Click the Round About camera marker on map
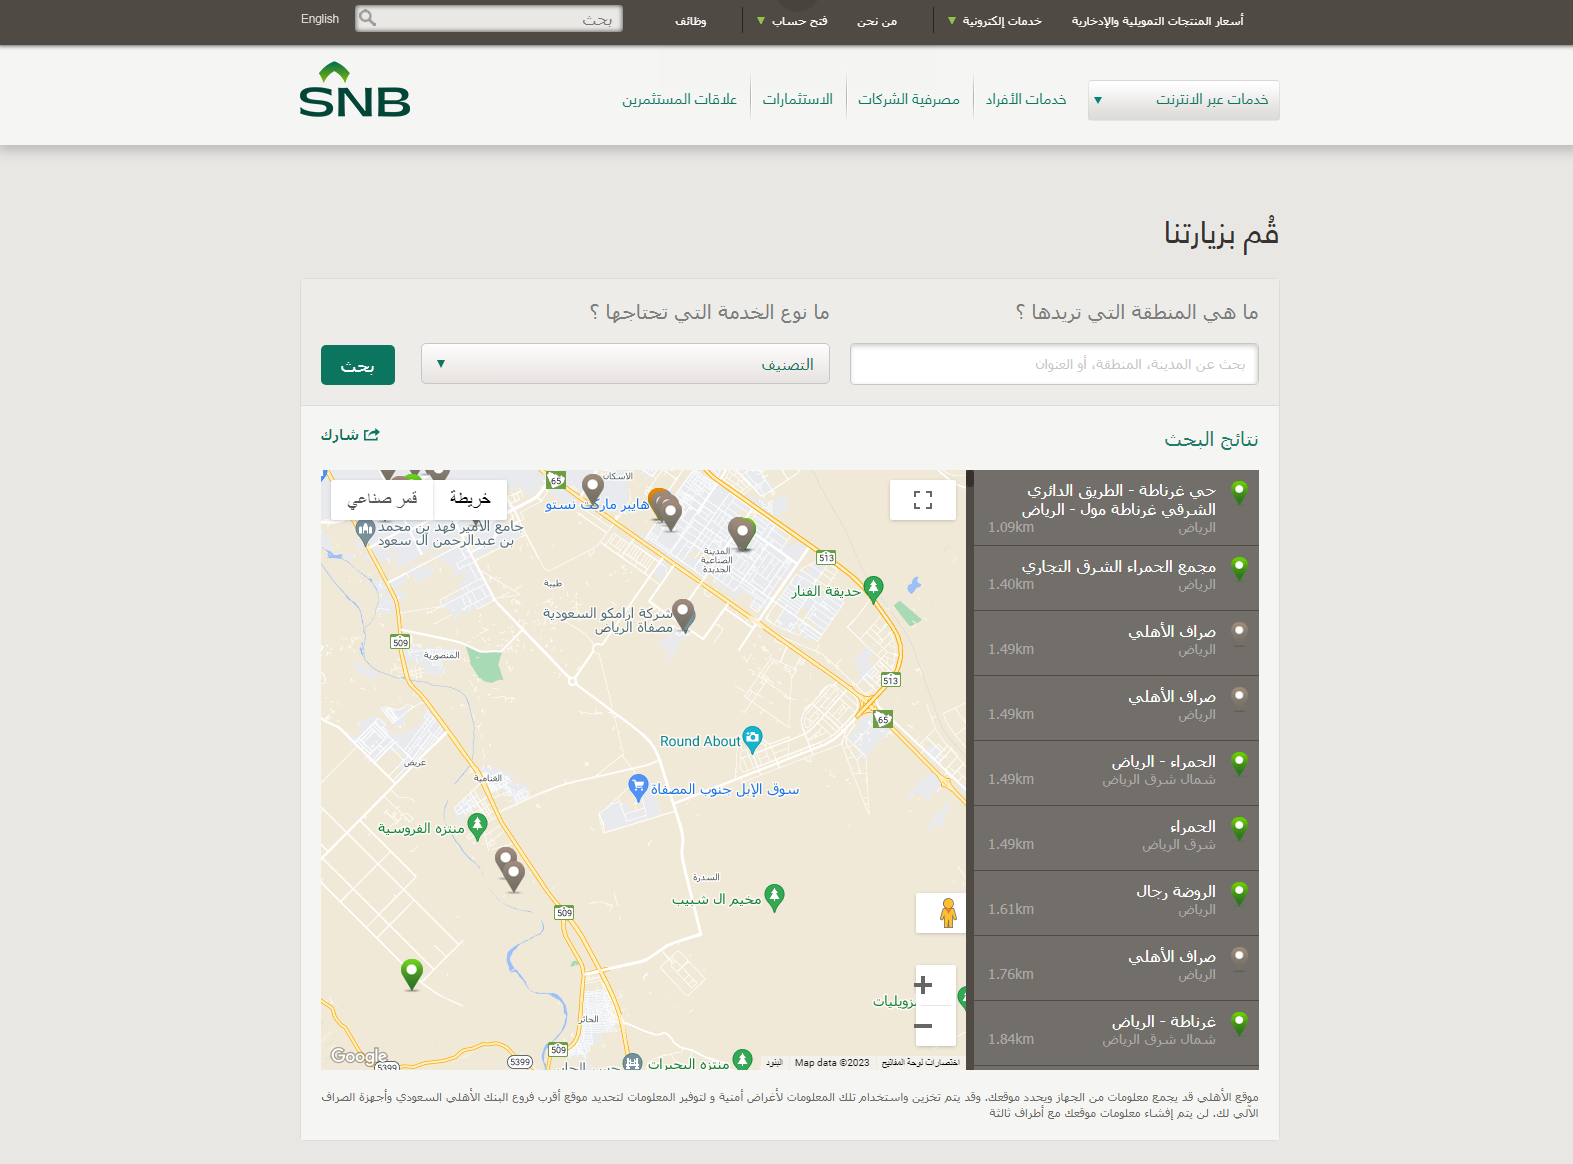Screen dimensions: 1573x1164 click(x=752, y=739)
